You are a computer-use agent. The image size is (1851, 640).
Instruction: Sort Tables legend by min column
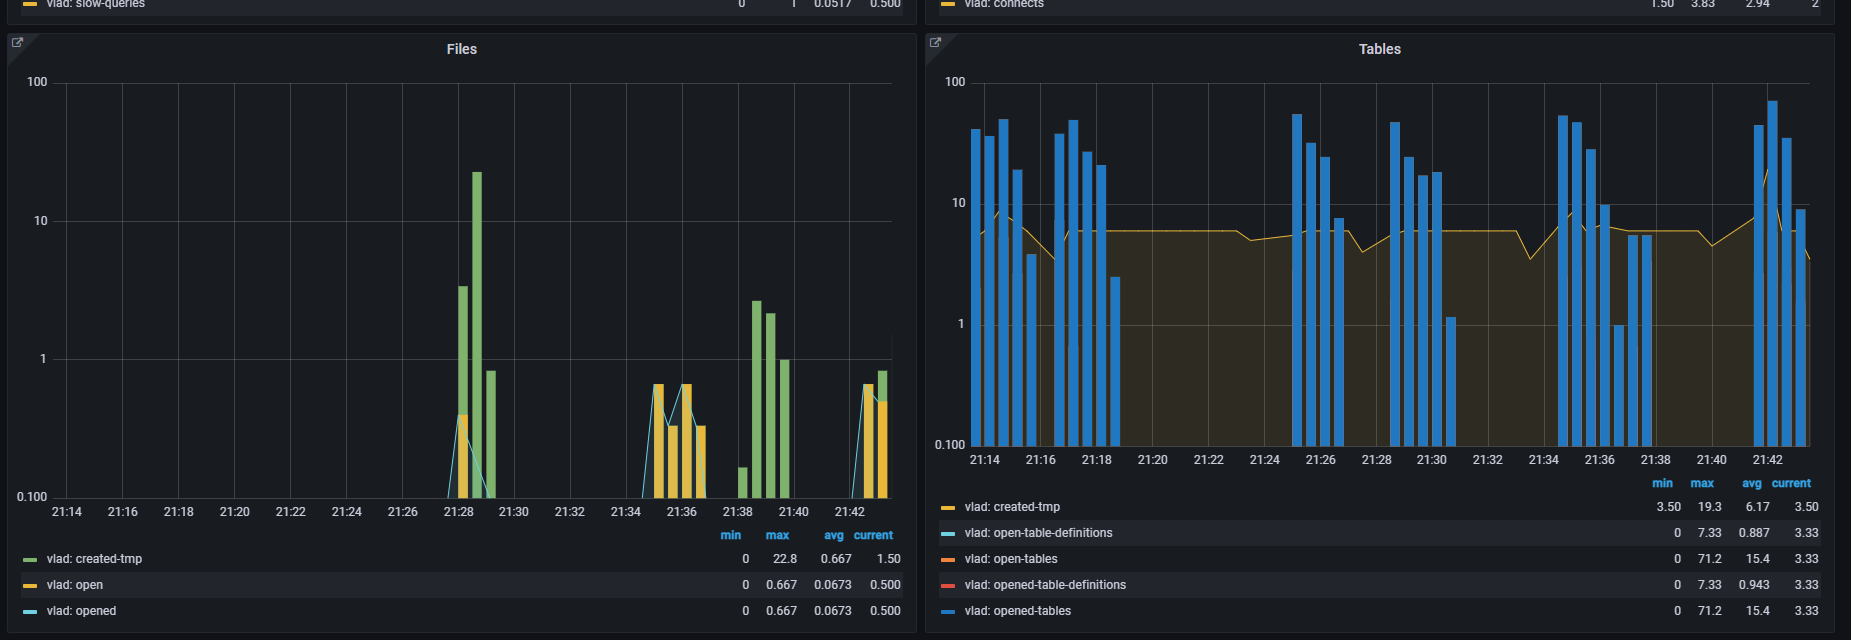(x=1662, y=483)
